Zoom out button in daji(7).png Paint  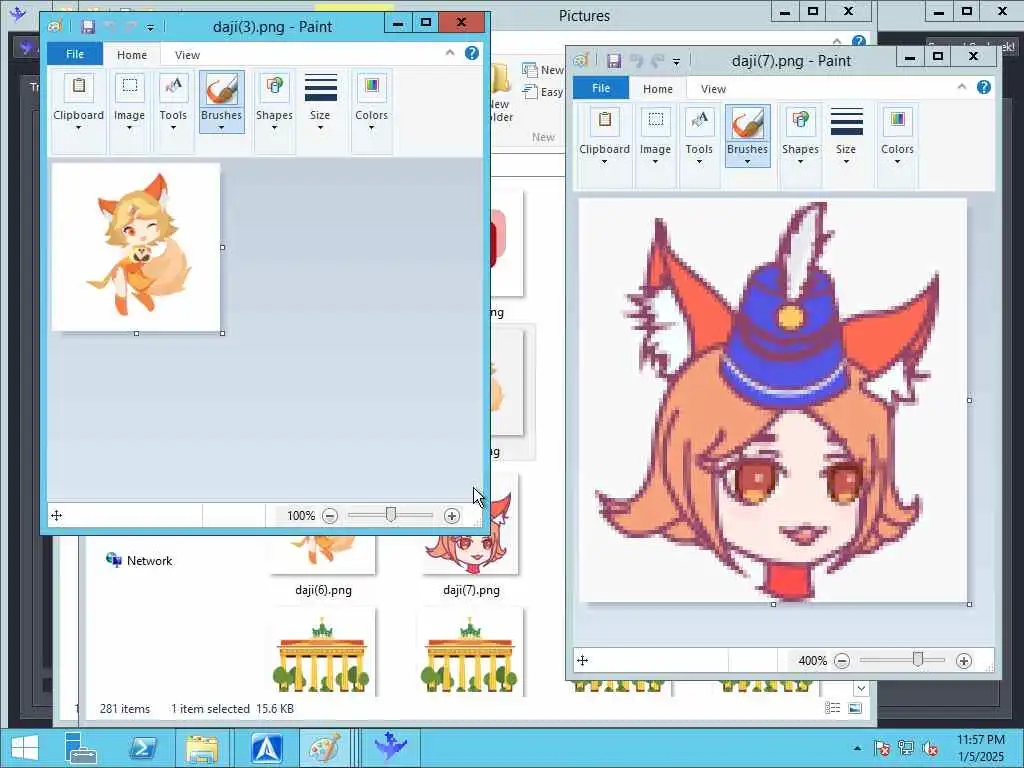(x=842, y=661)
